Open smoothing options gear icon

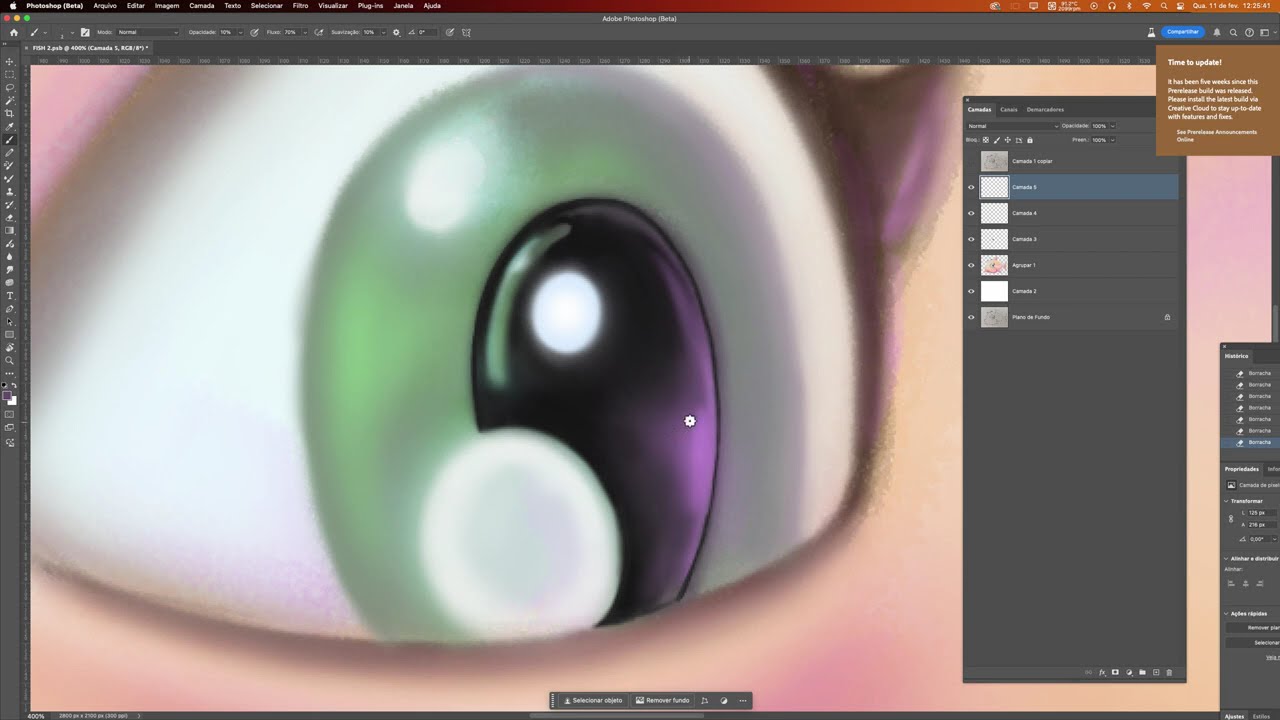396,32
